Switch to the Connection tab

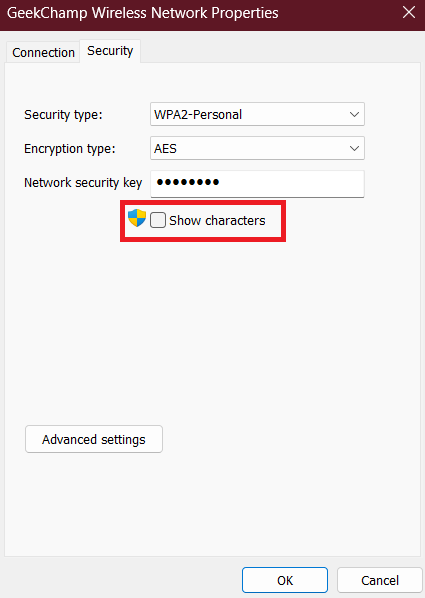click(43, 53)
